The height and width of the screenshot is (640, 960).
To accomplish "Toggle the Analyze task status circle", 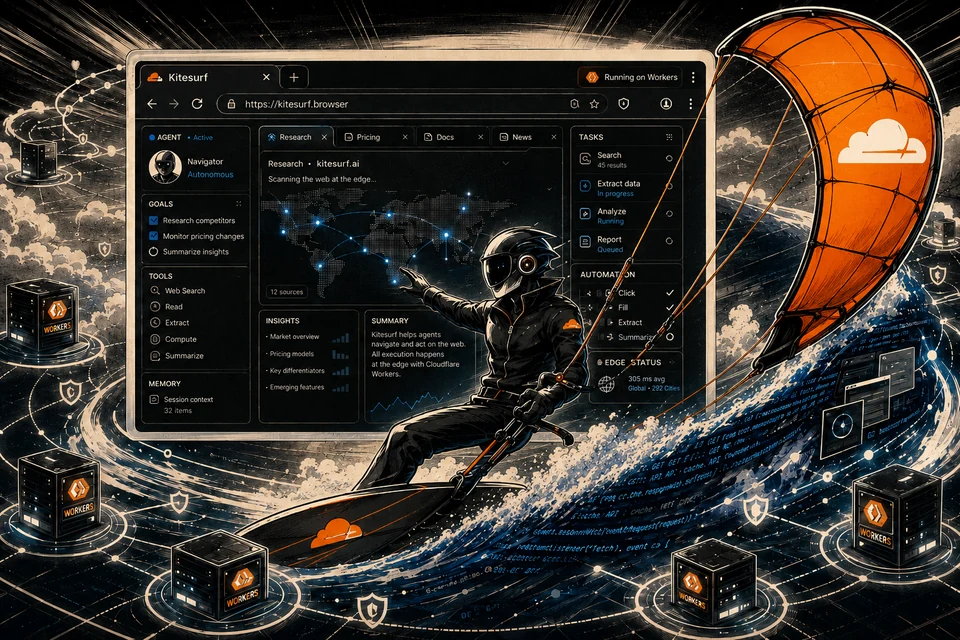I will (x=669, y=214).
